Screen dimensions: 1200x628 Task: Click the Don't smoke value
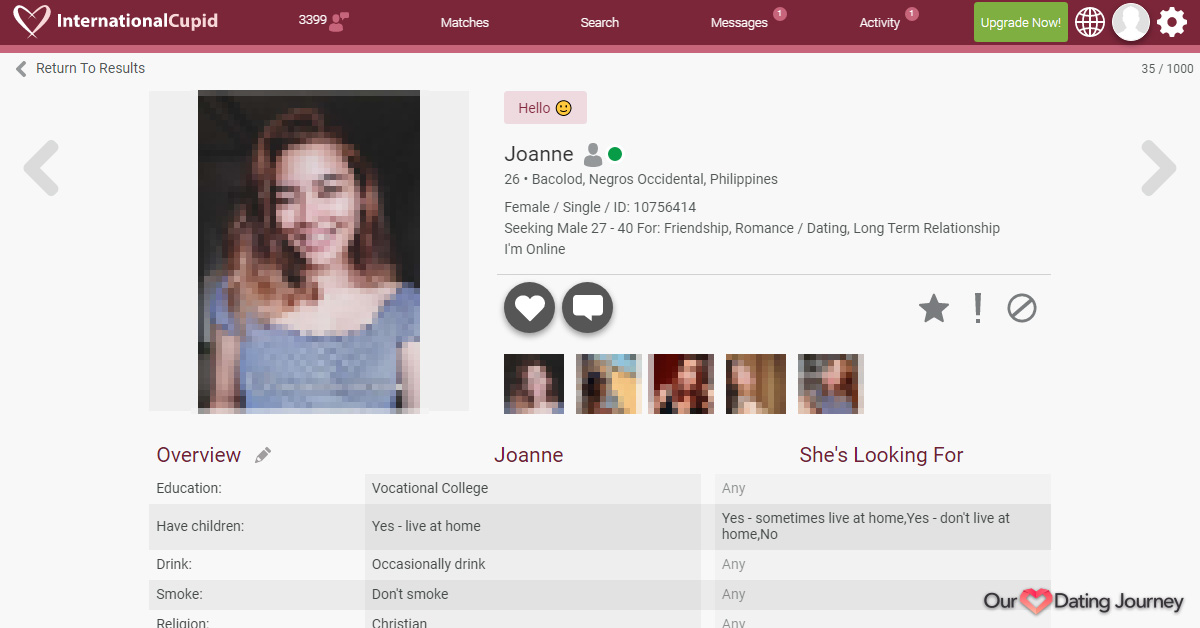point(410,594)
